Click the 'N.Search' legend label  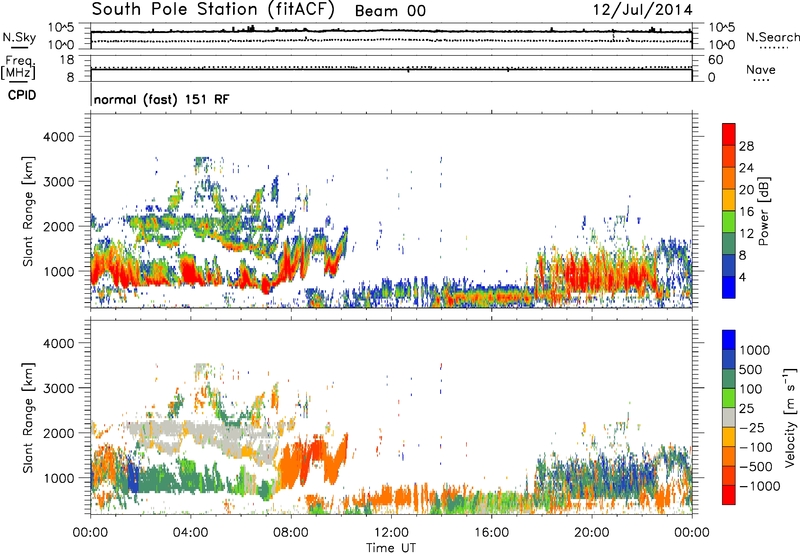tap(773, 37)
